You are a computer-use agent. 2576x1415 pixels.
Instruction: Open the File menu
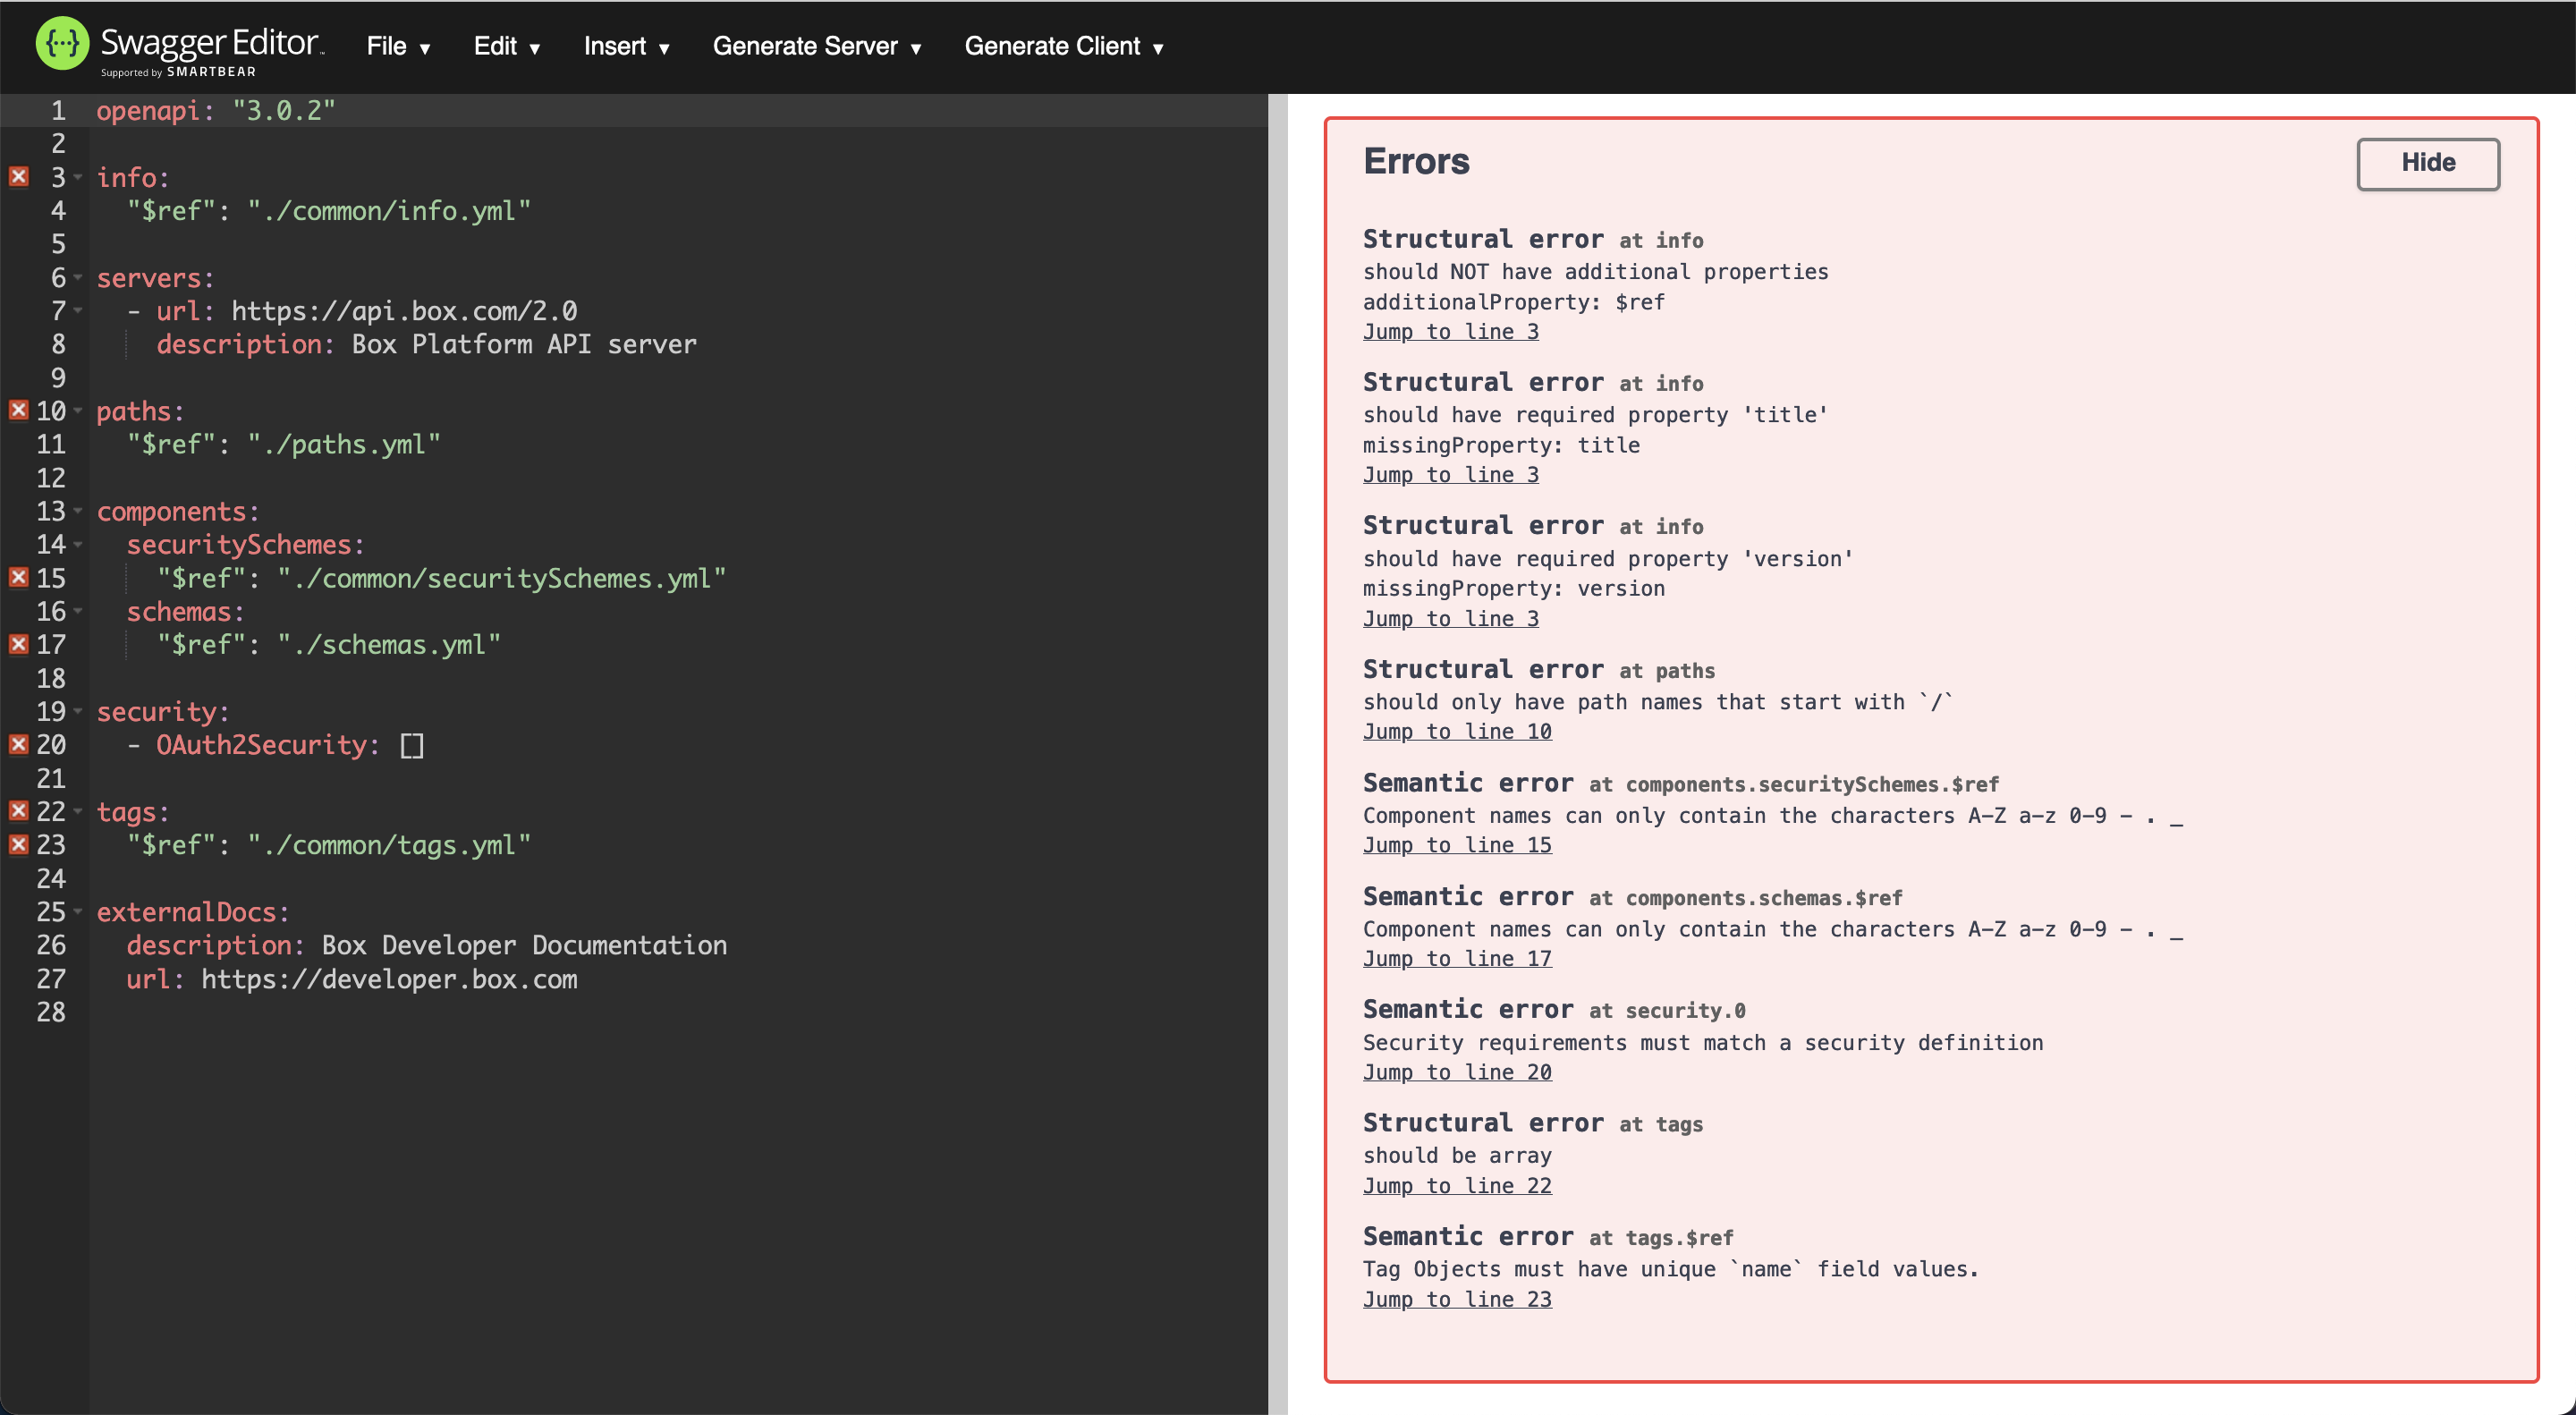click(397, 46)
